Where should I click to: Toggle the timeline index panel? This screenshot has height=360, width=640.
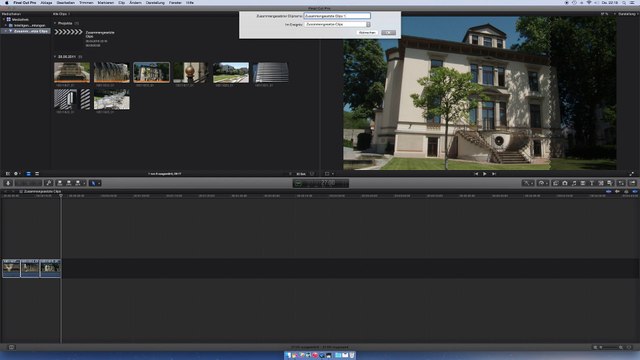tap(11, 347)
